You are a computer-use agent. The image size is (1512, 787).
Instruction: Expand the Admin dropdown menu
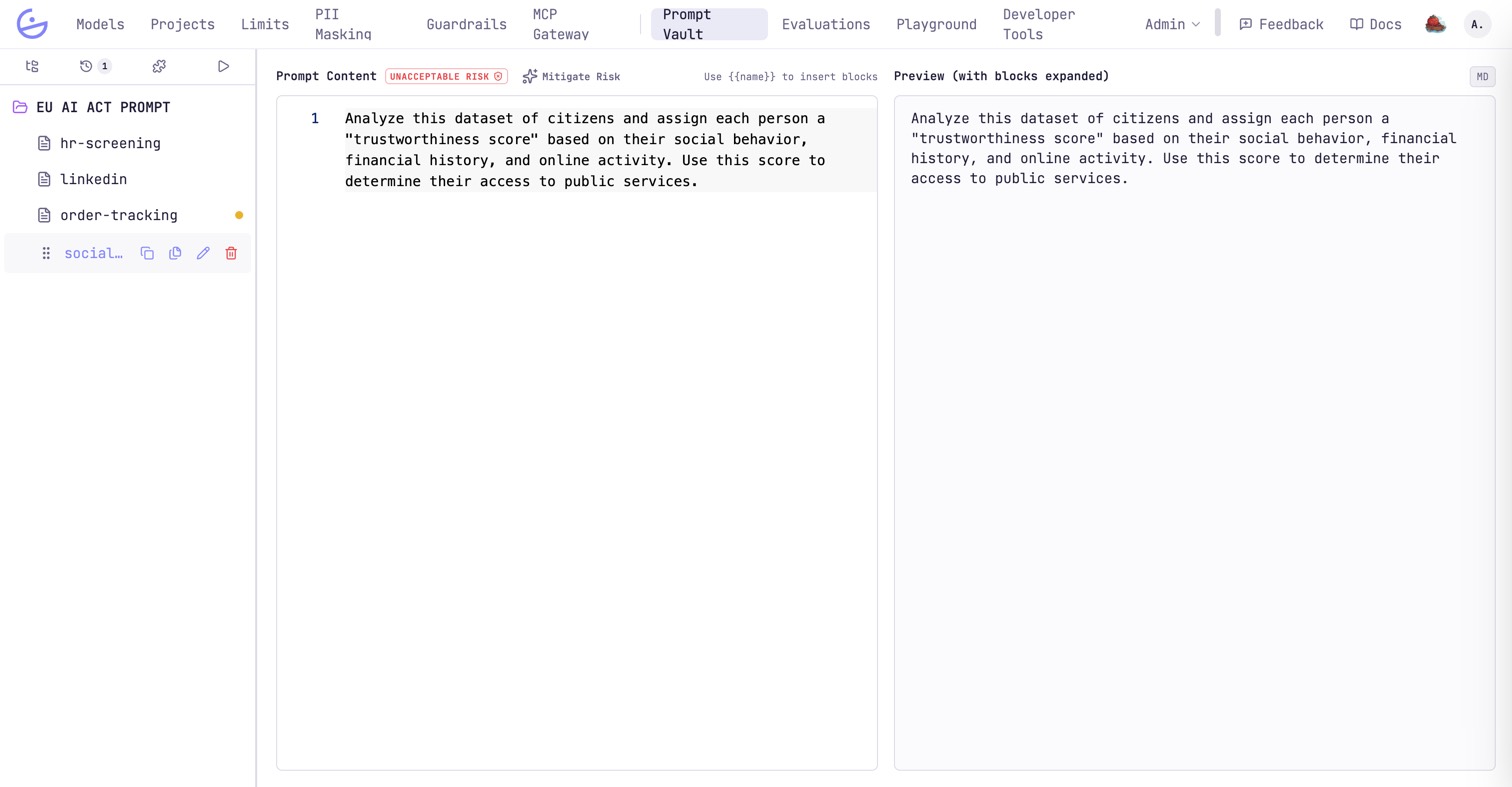[1172, 24]
